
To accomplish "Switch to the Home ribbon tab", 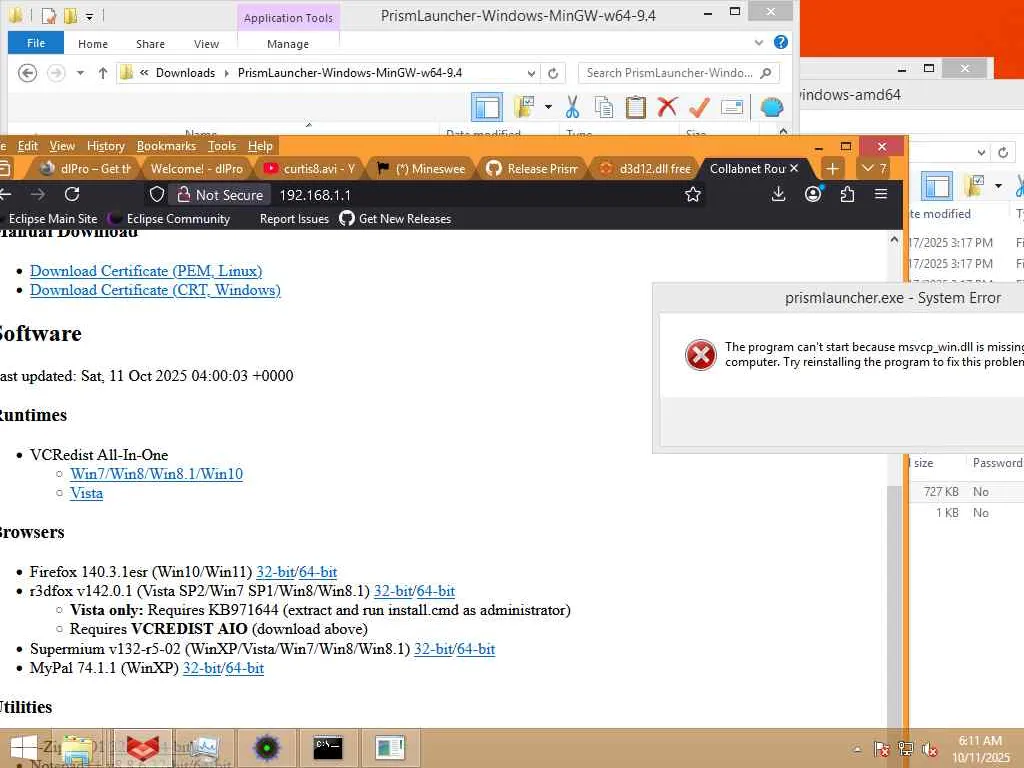I will (93, 44).
